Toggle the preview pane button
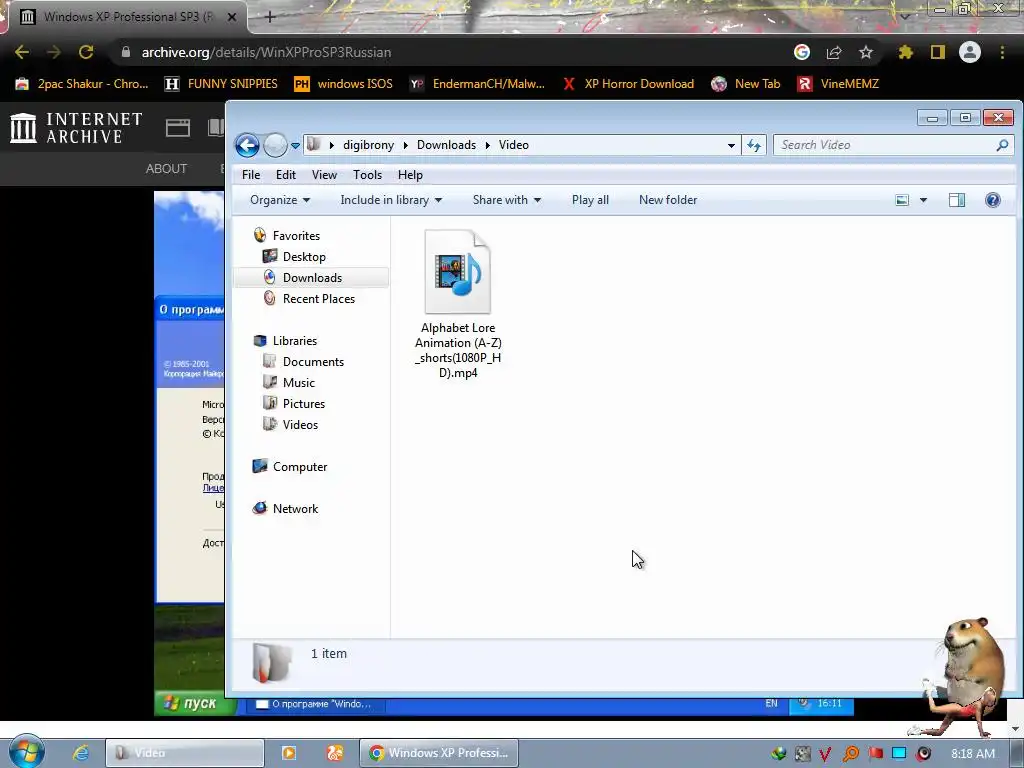Viewport: 1024px width, 768px height. 957,200
